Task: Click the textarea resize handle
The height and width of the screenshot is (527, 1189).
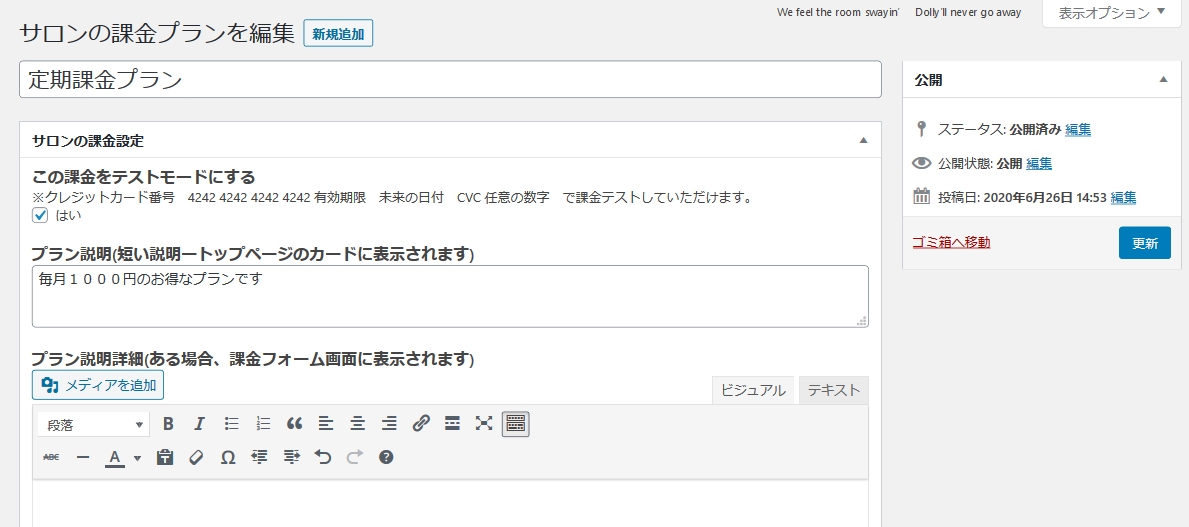Action: click(861, 321)
